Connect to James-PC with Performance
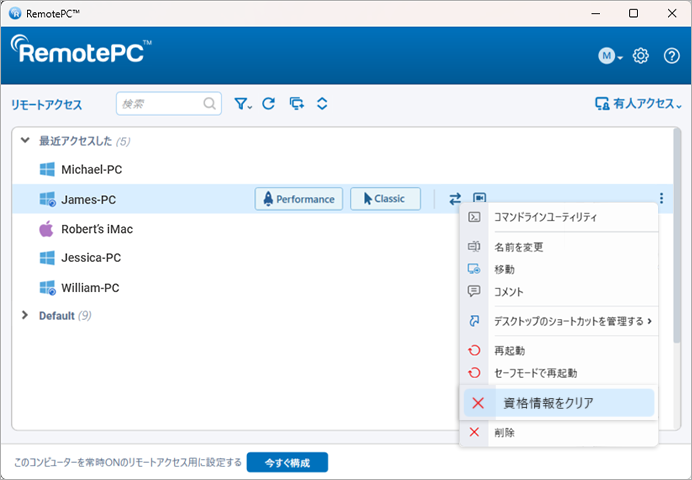Image resolution: width=692 pixels, height=480 pixels. (x=299, y=199)
